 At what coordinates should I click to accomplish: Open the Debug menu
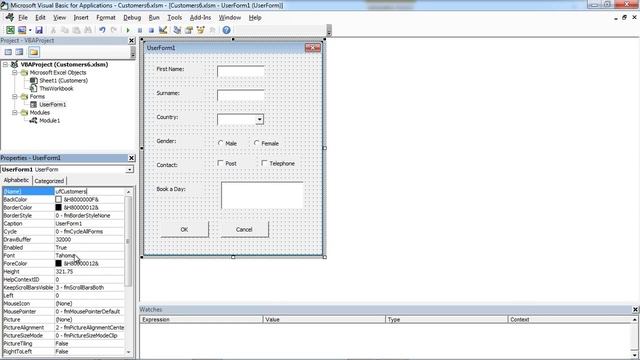[132, 18]
